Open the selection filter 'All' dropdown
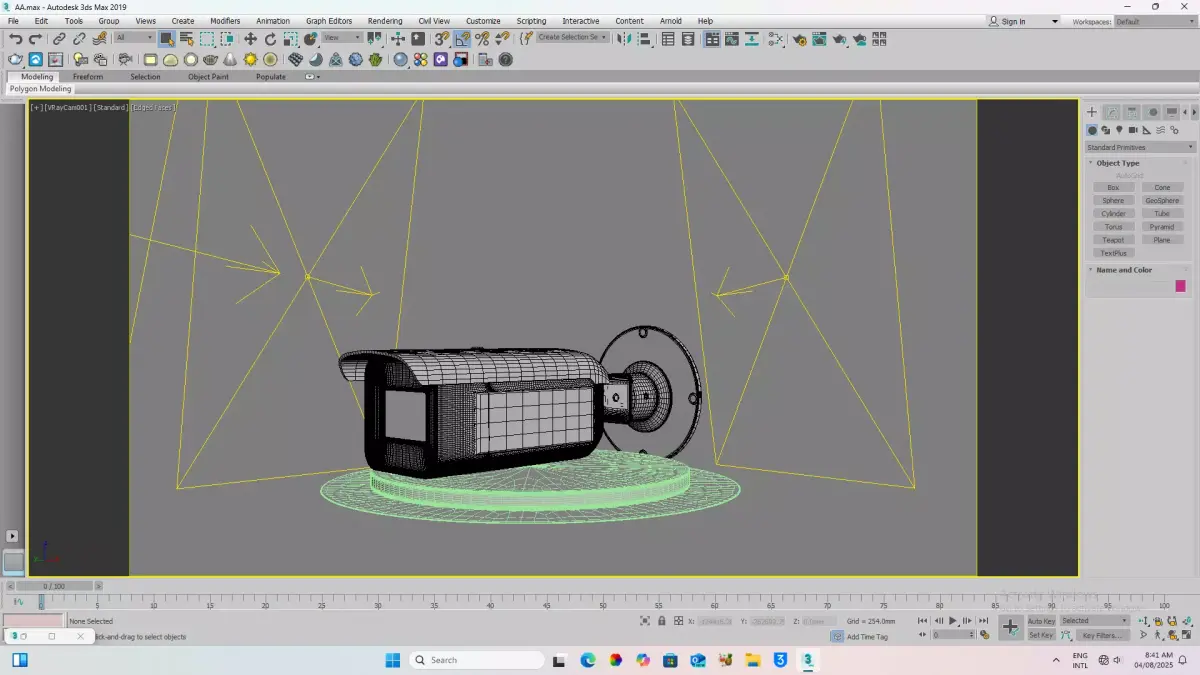Viewport: 1200px width, 675px height. point(134,38)
